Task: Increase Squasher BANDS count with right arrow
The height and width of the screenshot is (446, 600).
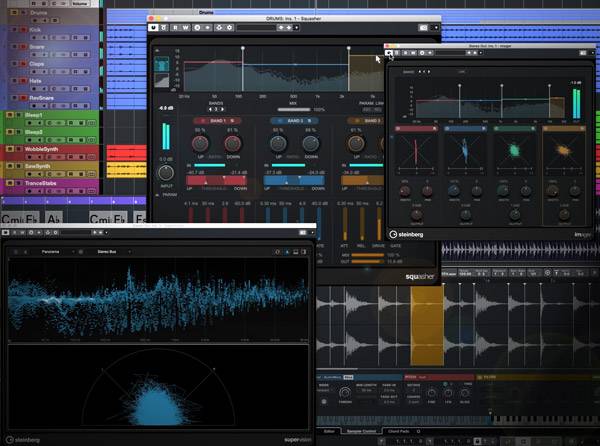Action: [x=222, y=109]
